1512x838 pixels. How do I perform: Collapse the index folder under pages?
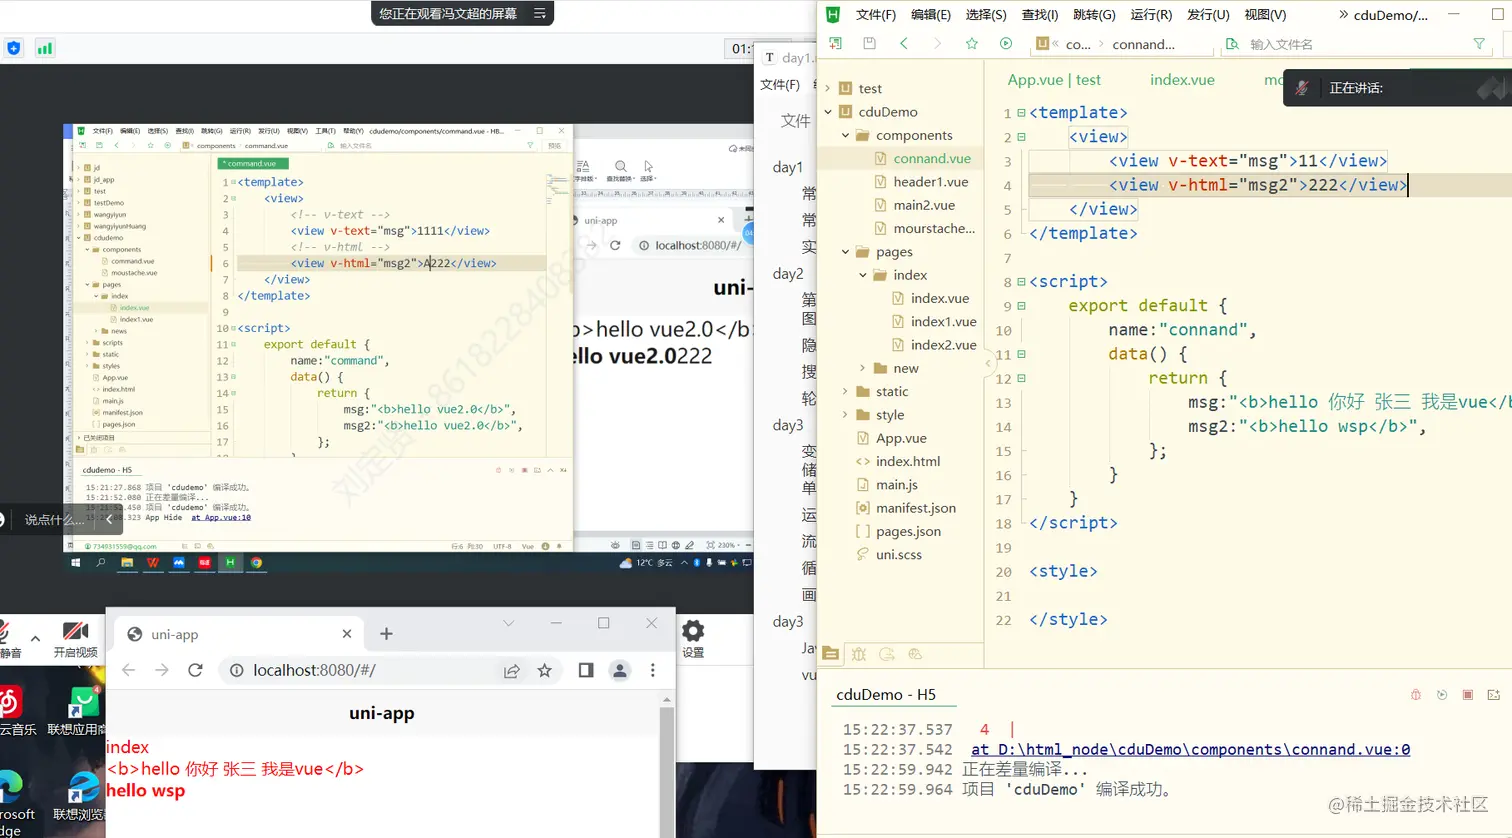coord(863,275)
